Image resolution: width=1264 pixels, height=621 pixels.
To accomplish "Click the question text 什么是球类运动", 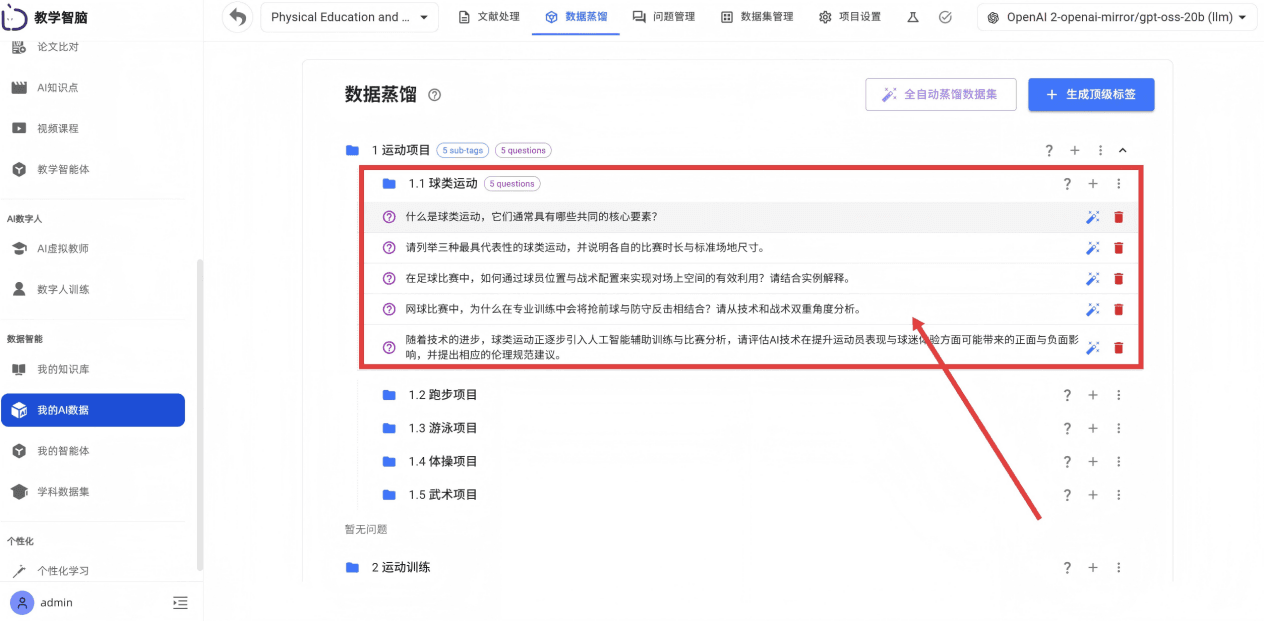I will [531, 217].
